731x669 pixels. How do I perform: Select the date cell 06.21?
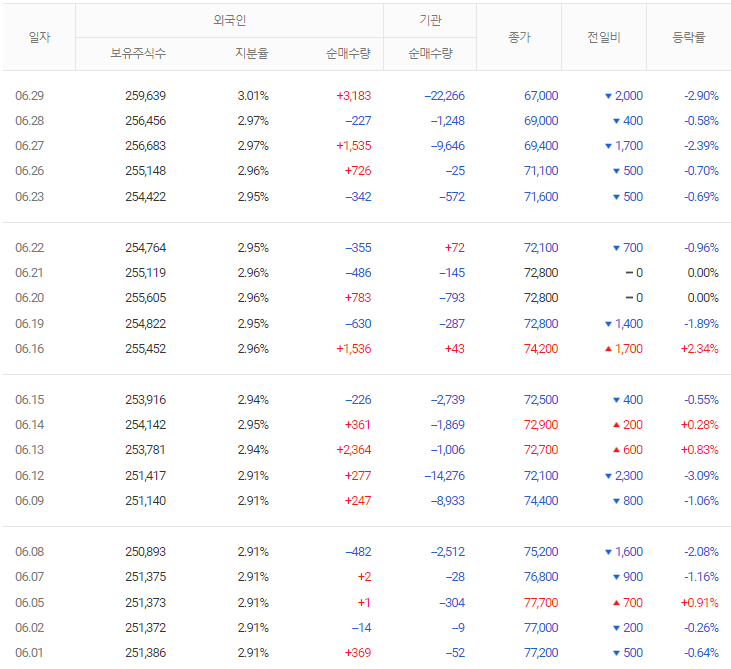[29, 273]
